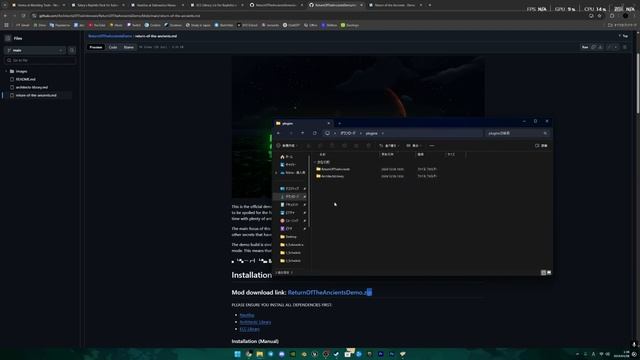Viewport: 640px width, 360px height.
Task: Open return-of-the-ancients.md in file tree
Action: pos(36,95)
